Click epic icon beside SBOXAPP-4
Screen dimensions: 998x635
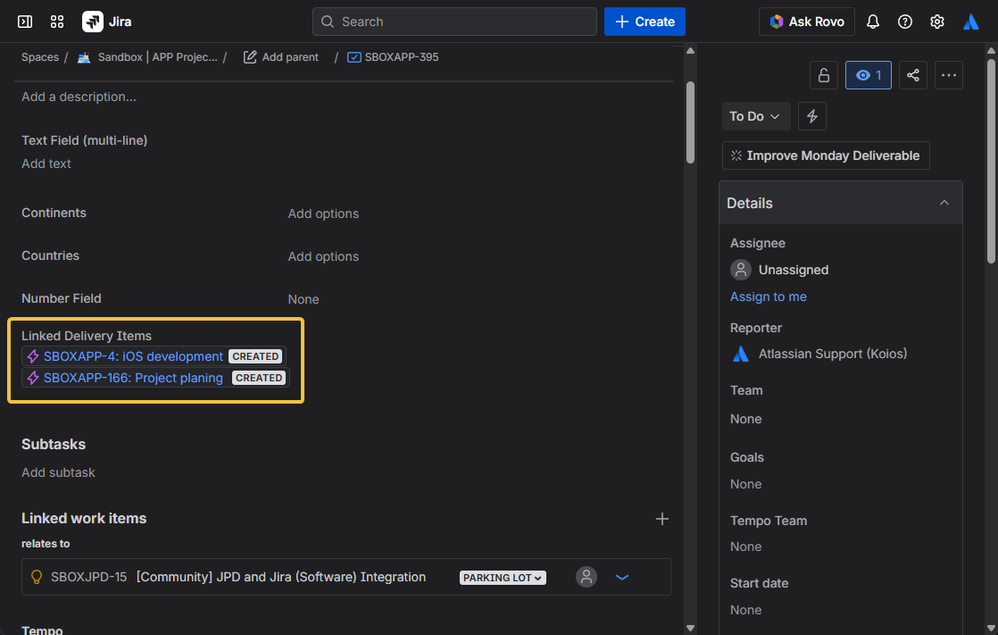33,356
